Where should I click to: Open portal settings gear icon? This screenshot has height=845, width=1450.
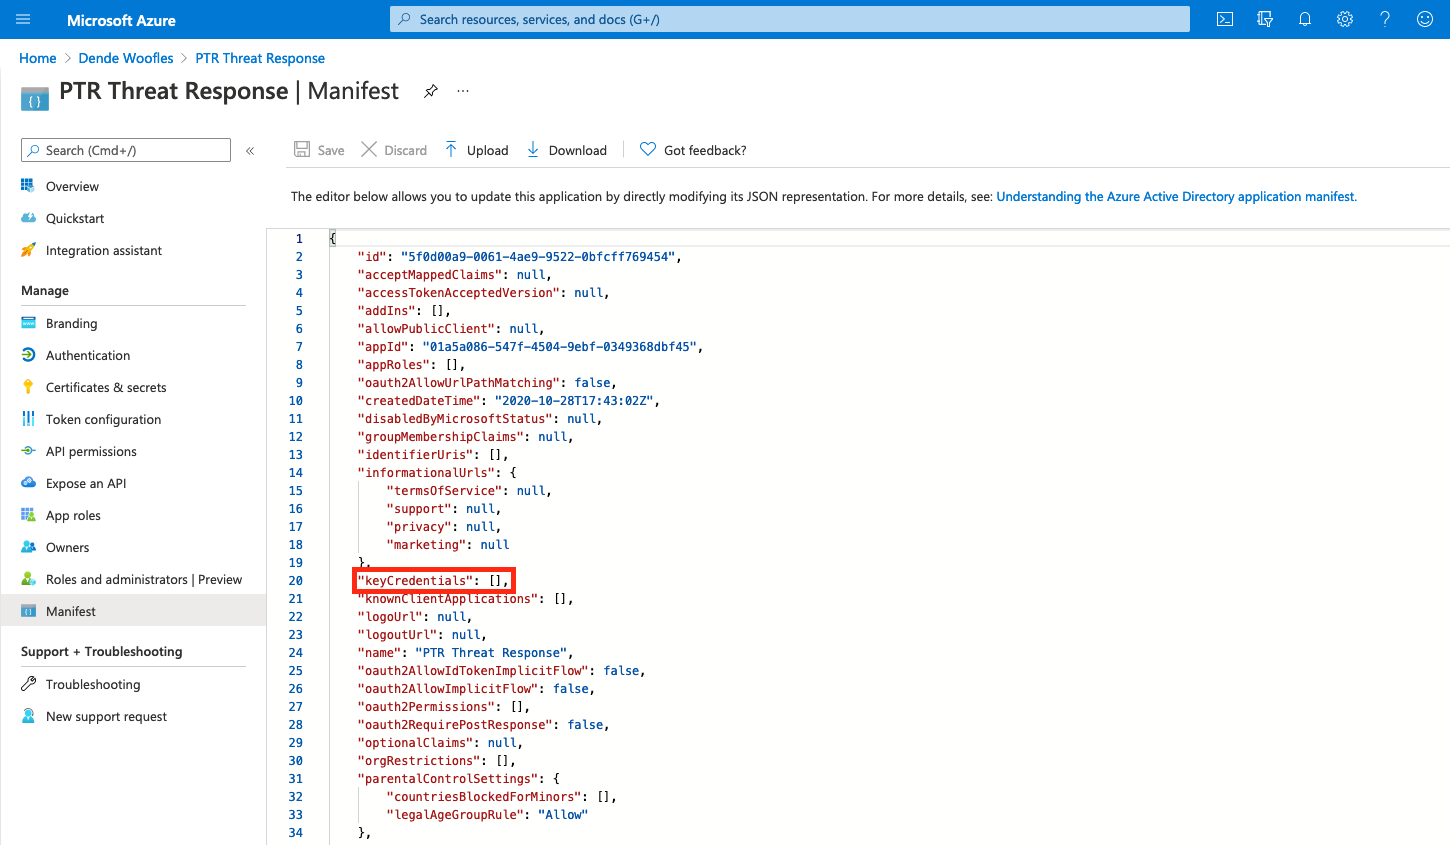click(x=1345, y=19)
